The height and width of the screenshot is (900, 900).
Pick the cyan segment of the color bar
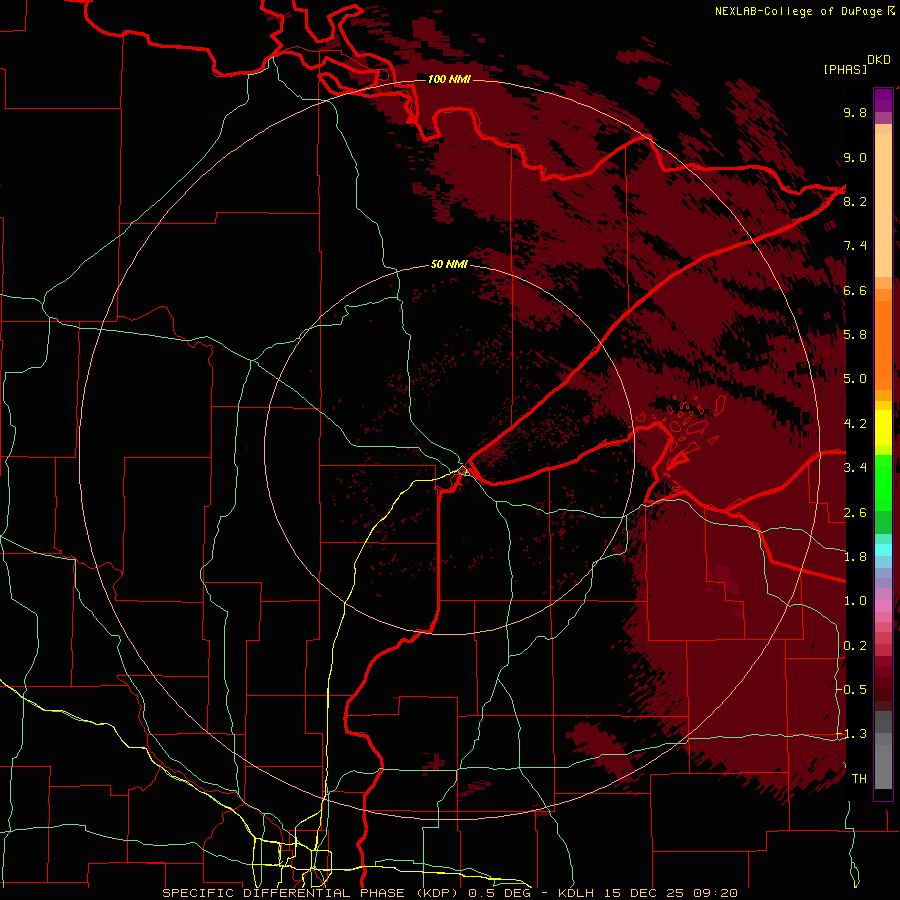(883, 550)
